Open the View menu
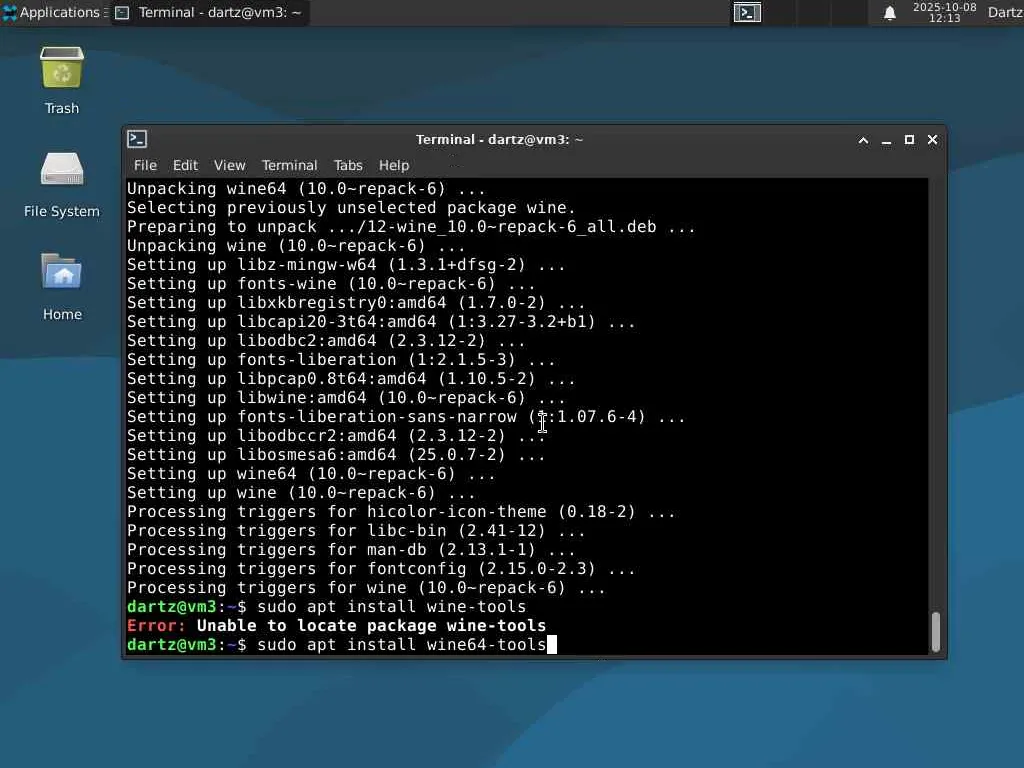The image size is (1024, 768). click(x=229, y=165)
